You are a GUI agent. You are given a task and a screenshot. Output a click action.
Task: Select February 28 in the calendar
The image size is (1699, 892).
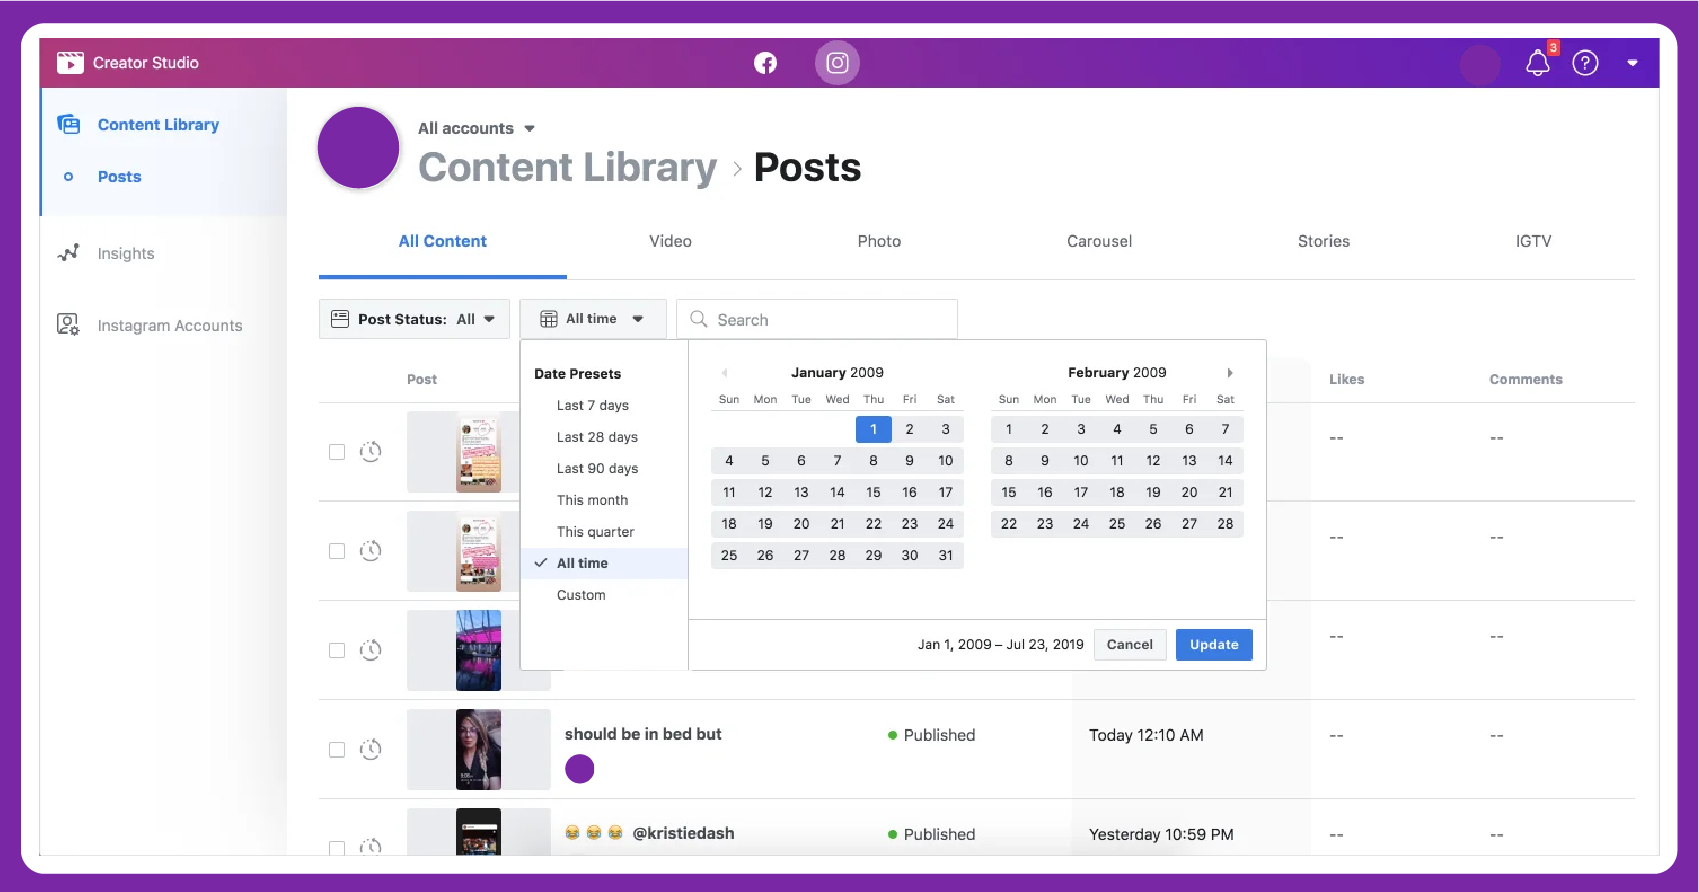pos(1225,523)
